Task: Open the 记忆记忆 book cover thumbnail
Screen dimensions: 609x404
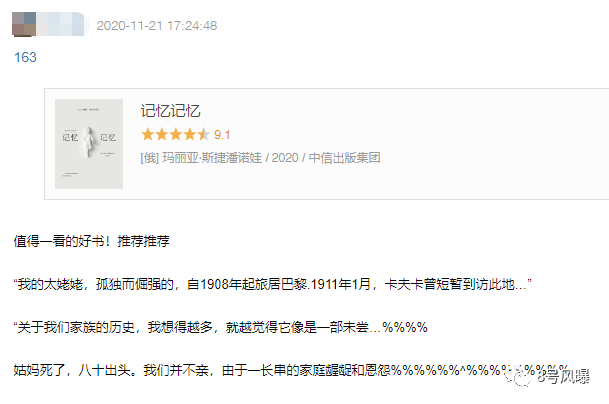Action: point(89,144)
